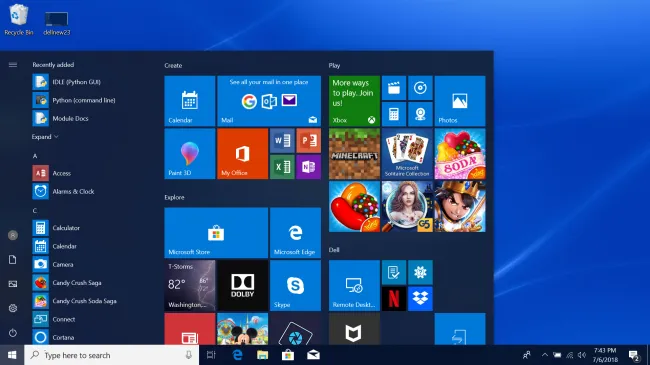
Task: Open the Power options button
Action: click(x=13, y=333)
